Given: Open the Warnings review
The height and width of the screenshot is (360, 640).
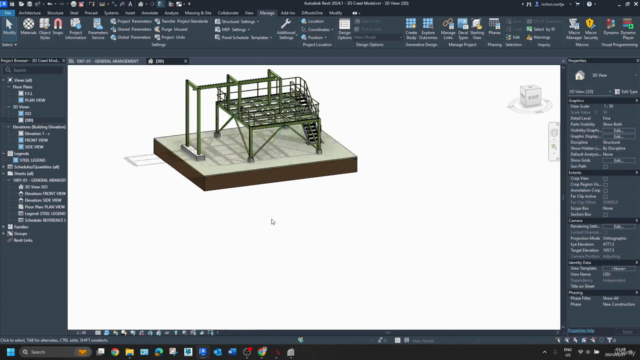Looking at the screenshot, I should coord(538,37).
